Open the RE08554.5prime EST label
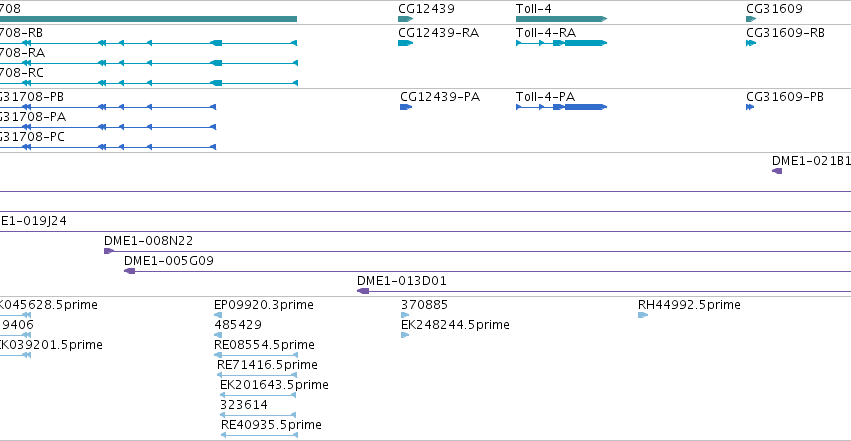This screenshot has width=851, height=441. (264, 345)
